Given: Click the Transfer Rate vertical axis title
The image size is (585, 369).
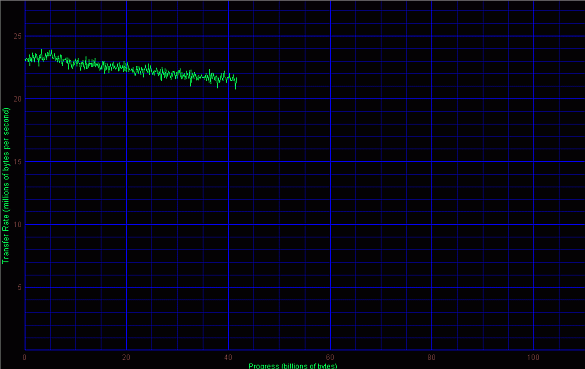Looking at the screenshot, I should click(x=6, y=185).
